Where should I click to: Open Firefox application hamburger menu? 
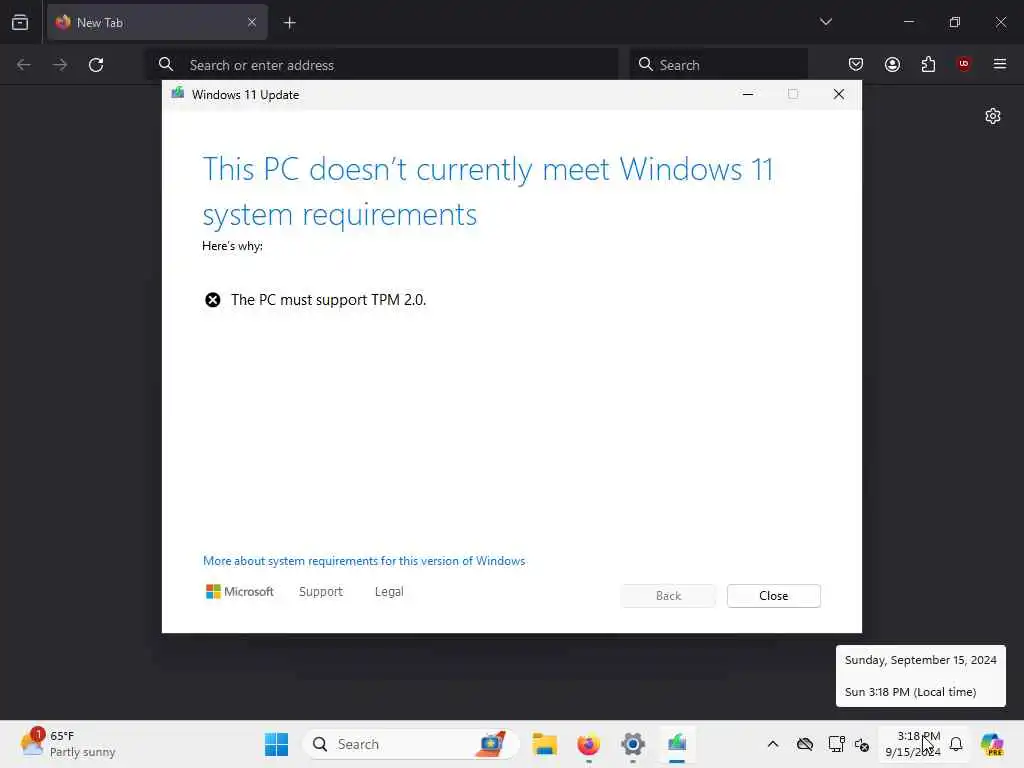click(x=1000, y=64)
